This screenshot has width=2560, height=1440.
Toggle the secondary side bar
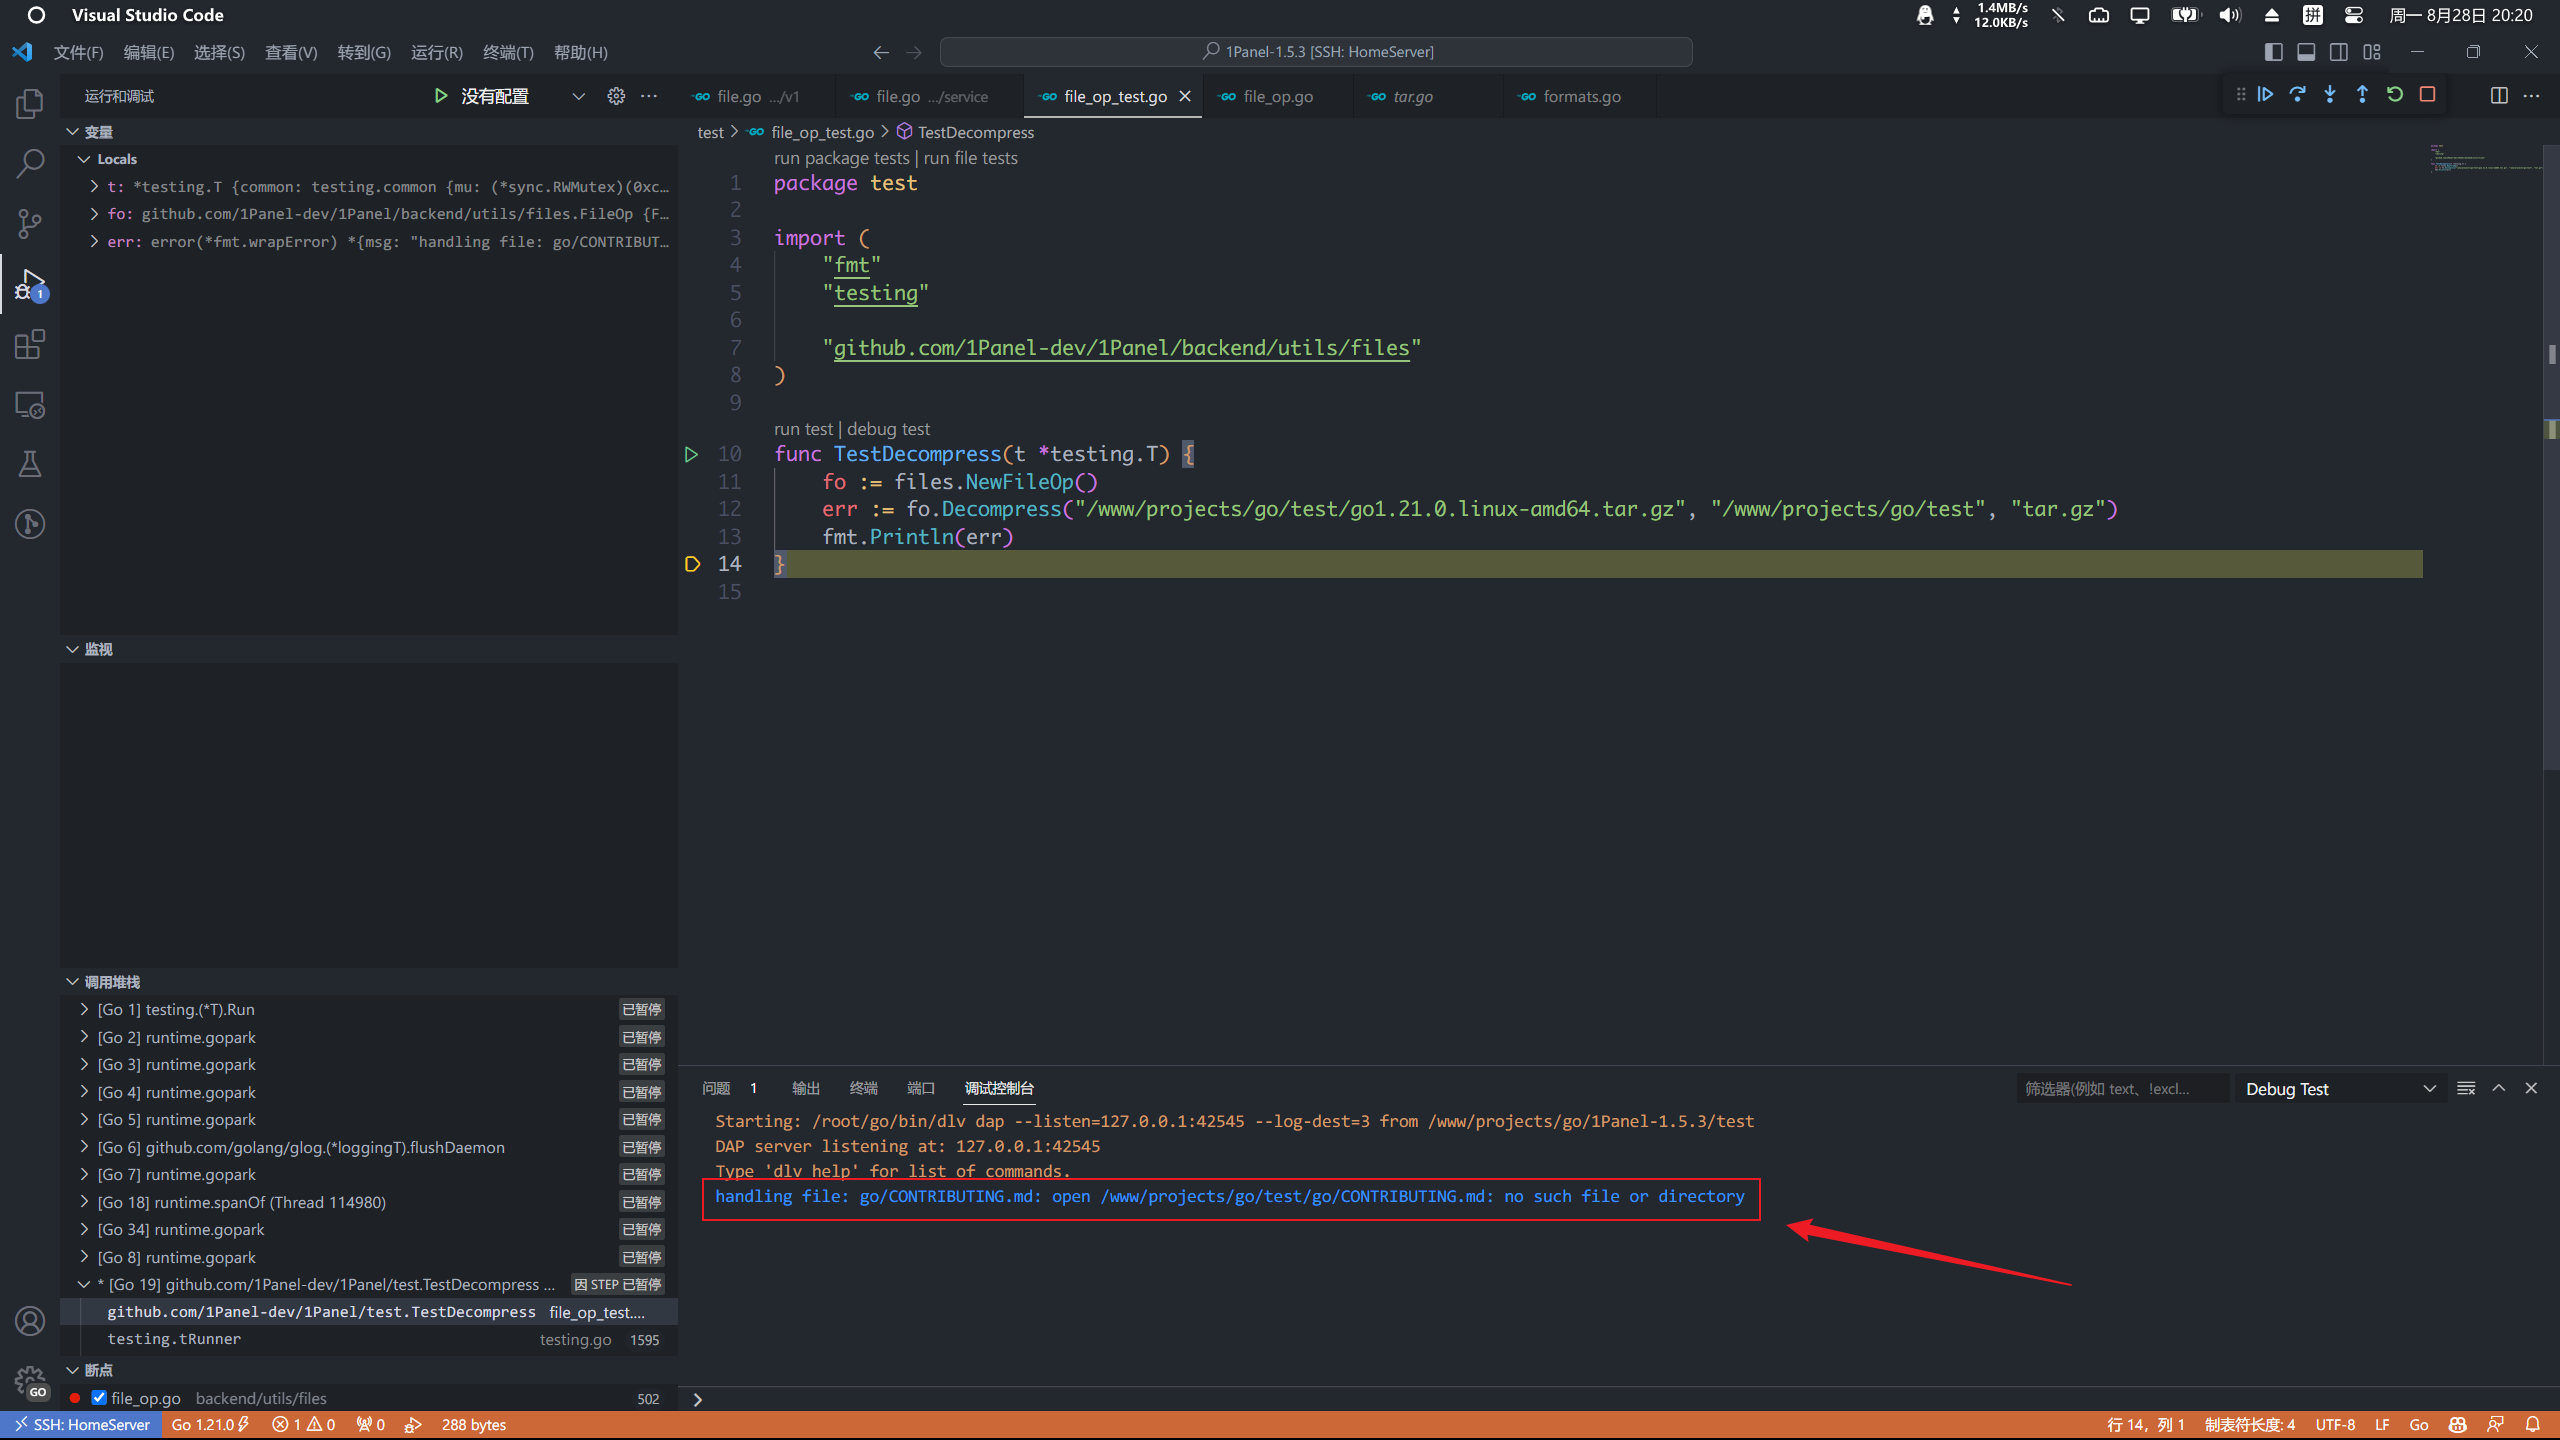[x=2339, y=52]
